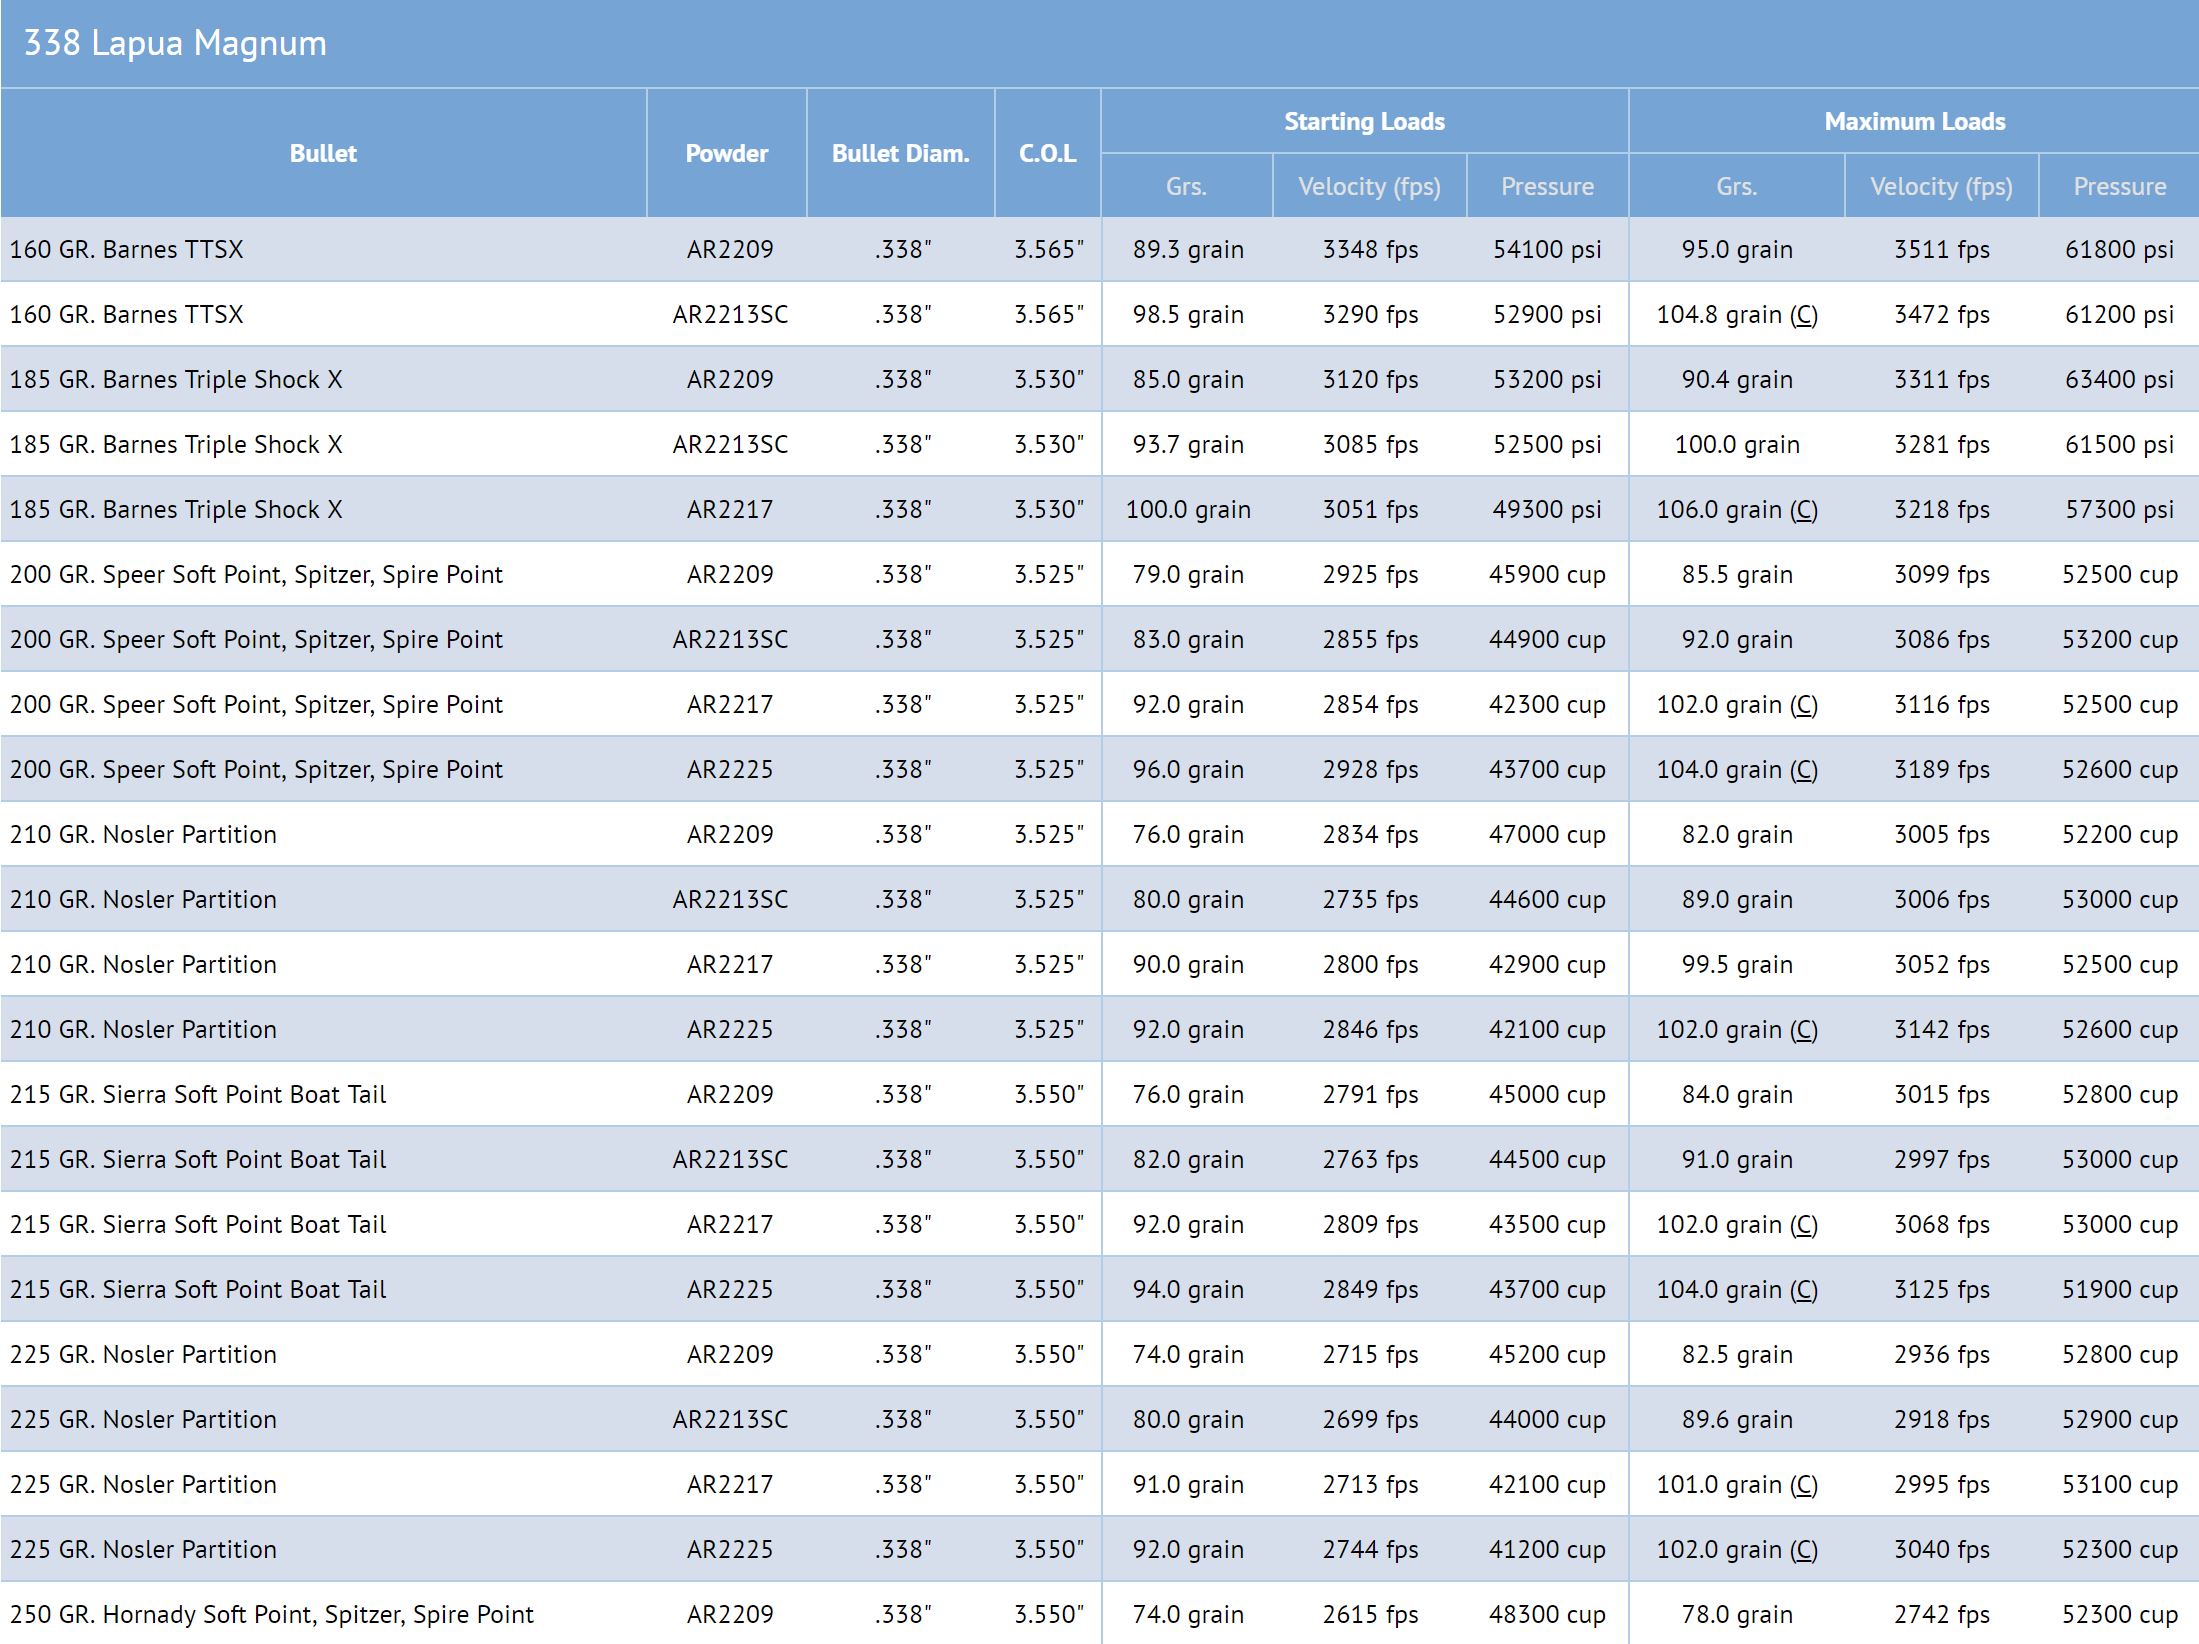Click the Grs. header under Starting Loads
Image resolution: width=2199 pixels, height=1644 pixels.
pyautogui.click(x=1187, y=186)
